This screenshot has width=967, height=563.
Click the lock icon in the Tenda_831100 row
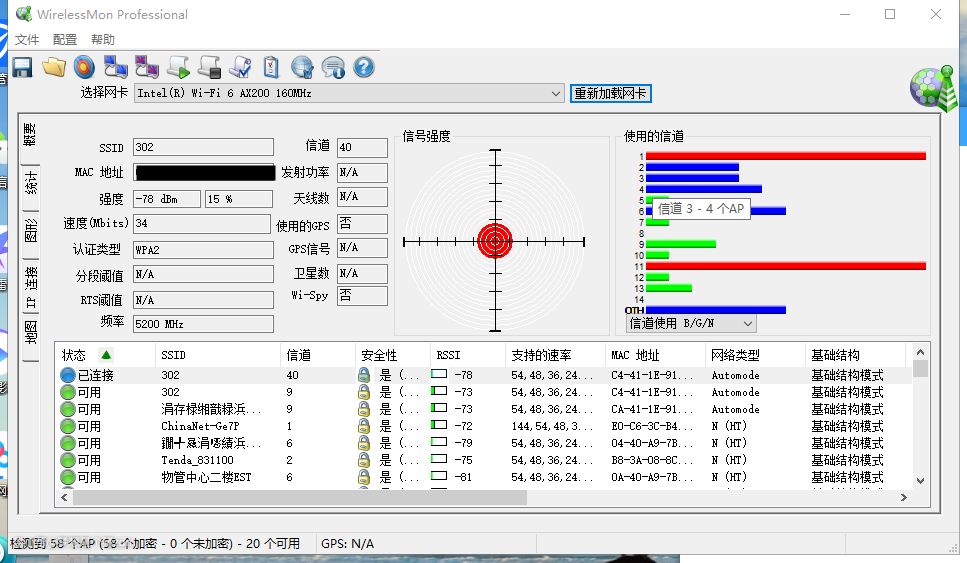[364, 460]
